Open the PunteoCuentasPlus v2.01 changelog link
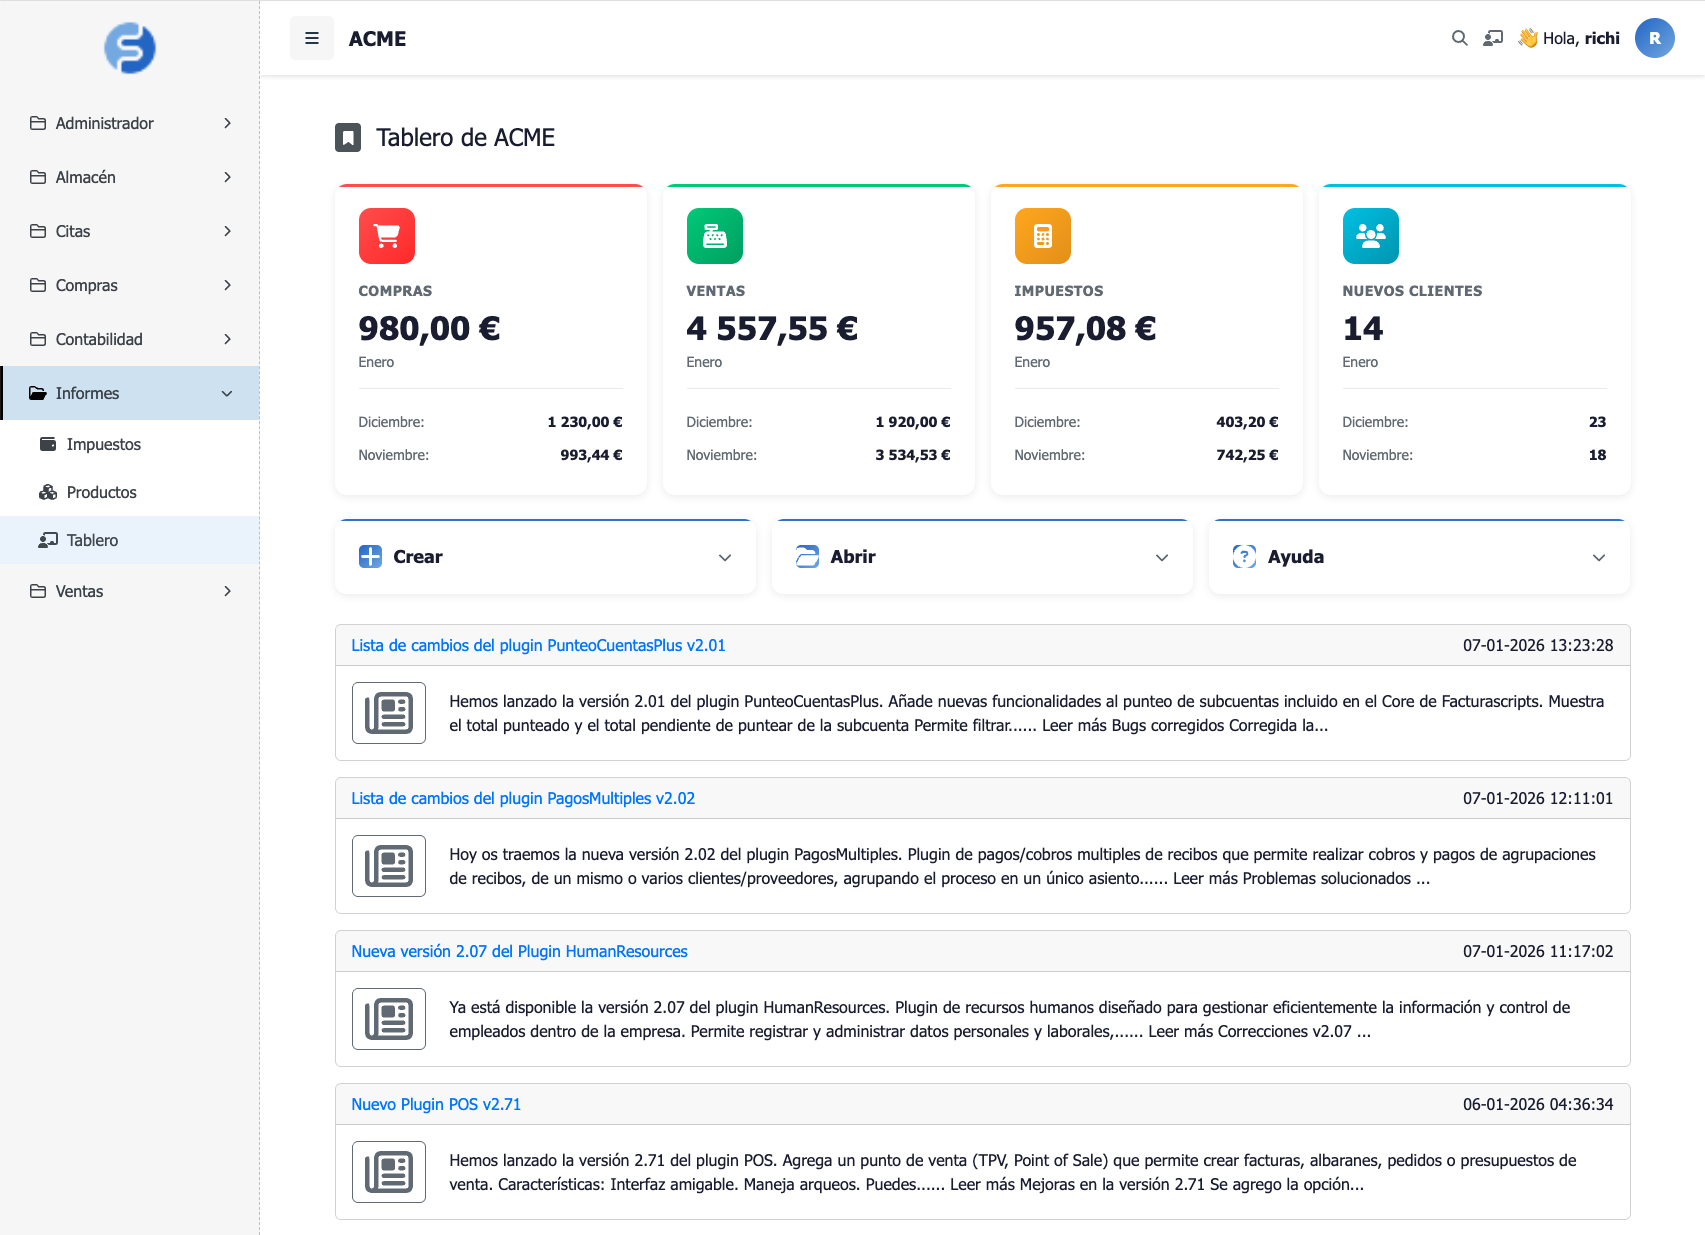Screen dimensions: 1705x1235 538,646
